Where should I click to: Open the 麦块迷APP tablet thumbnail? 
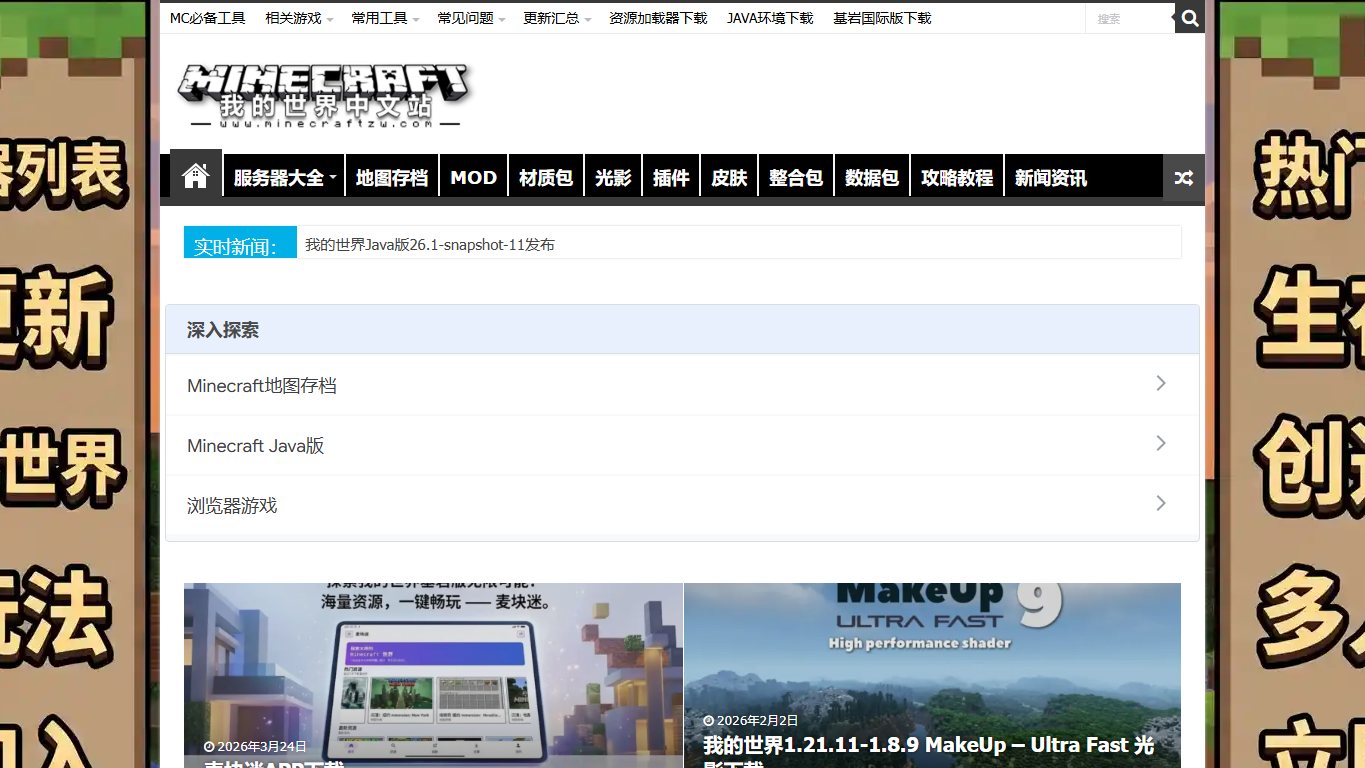(x=433, y=675)
